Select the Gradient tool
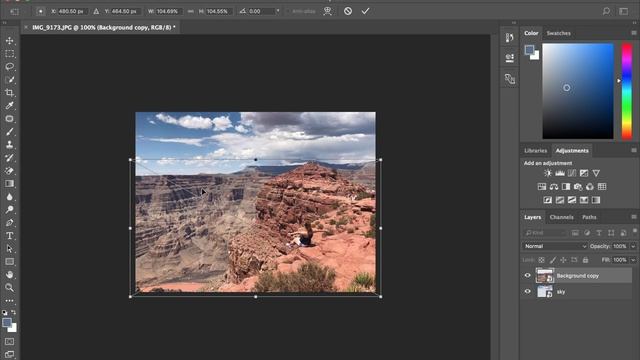 pos(9,184)
